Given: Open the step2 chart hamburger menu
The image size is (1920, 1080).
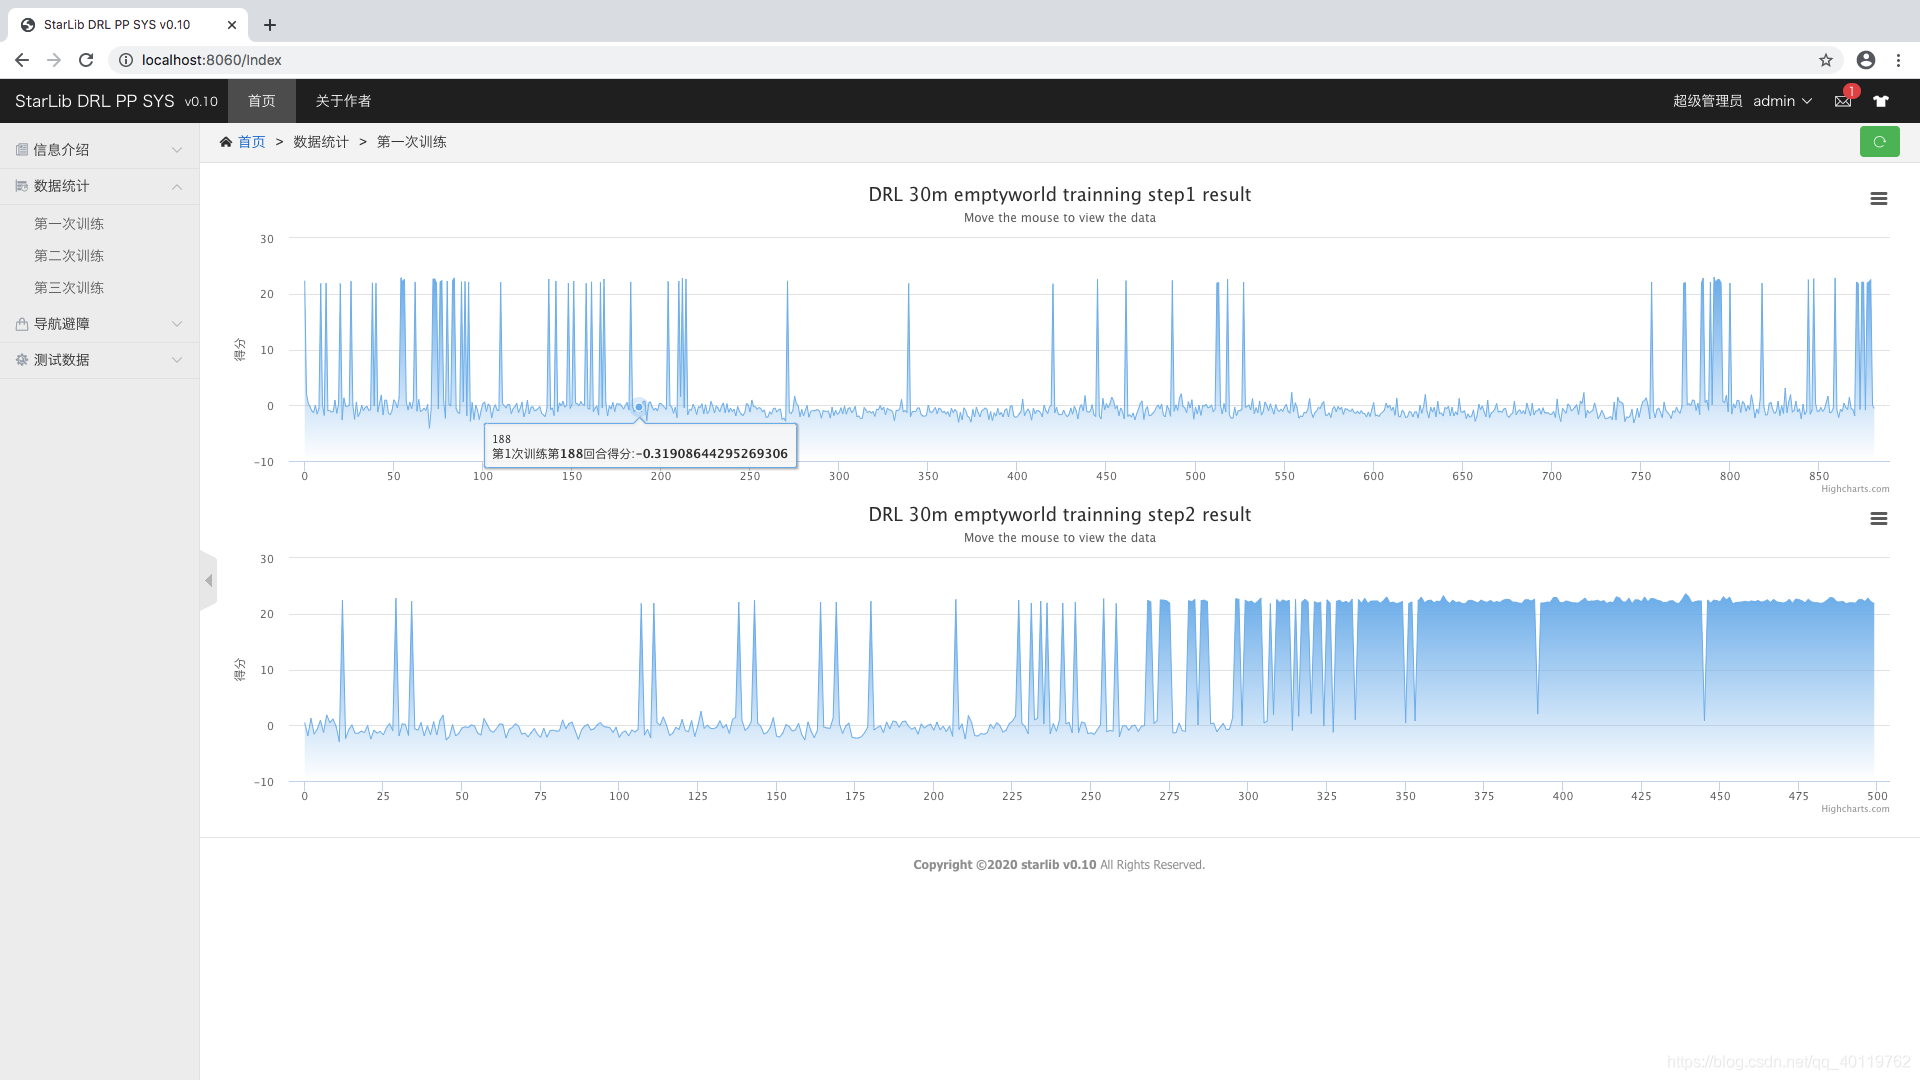Looking at the screenshot, I should [x=1878, y=519].
